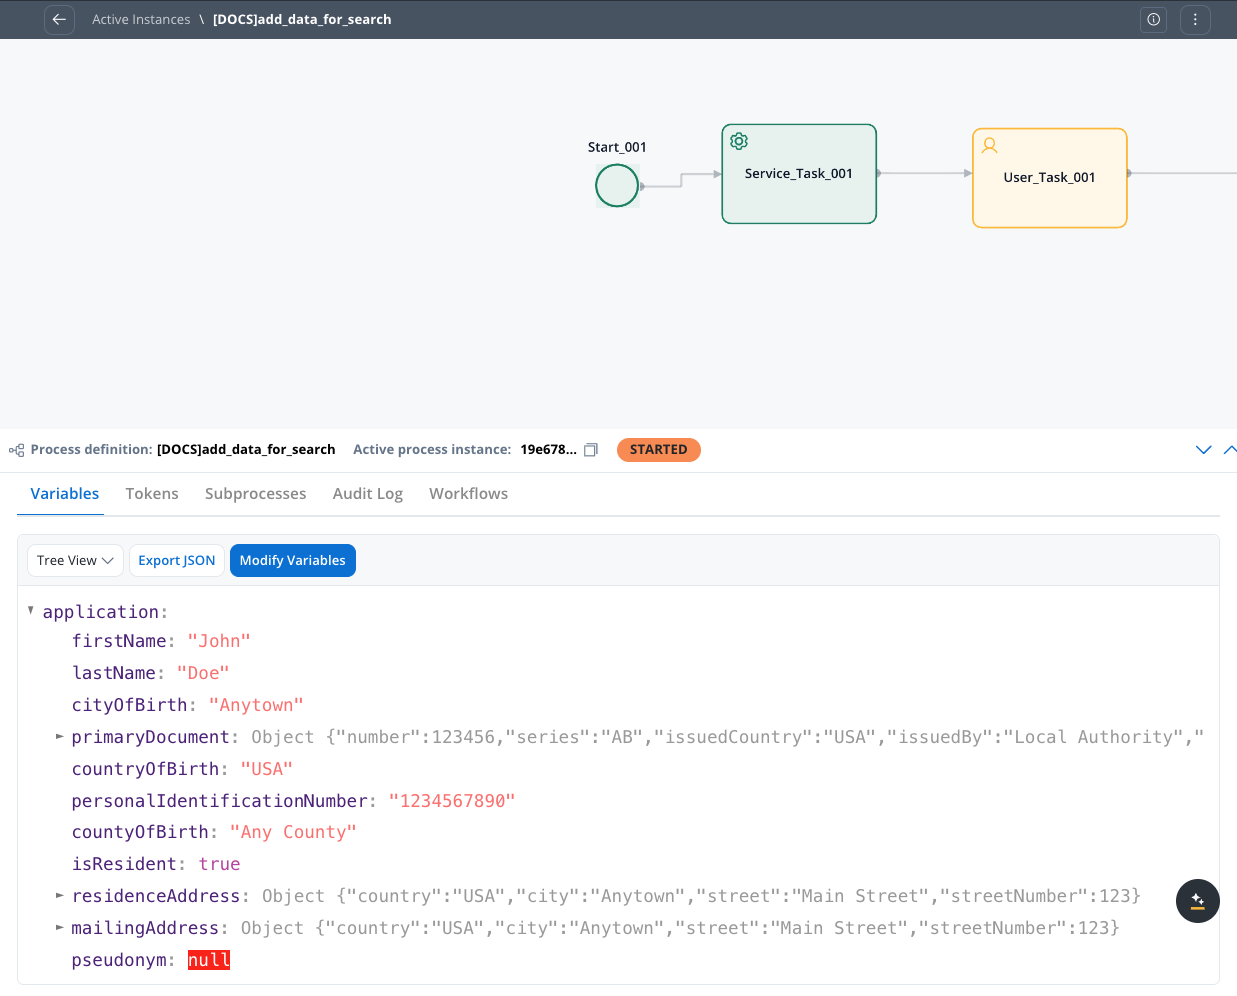Collapse the application tree node

pos(31,610)
